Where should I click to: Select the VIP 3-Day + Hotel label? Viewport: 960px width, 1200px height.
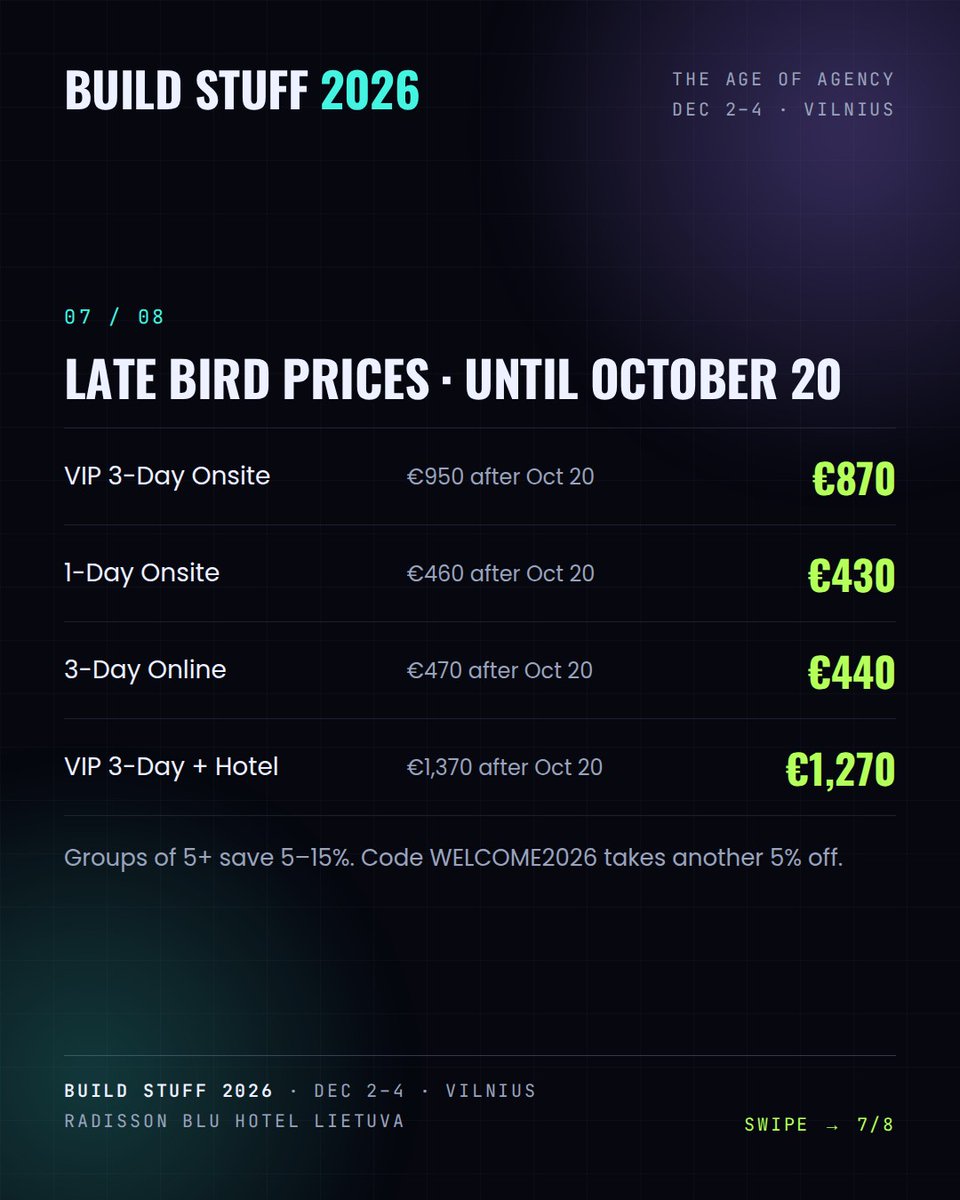coord(171,767)
